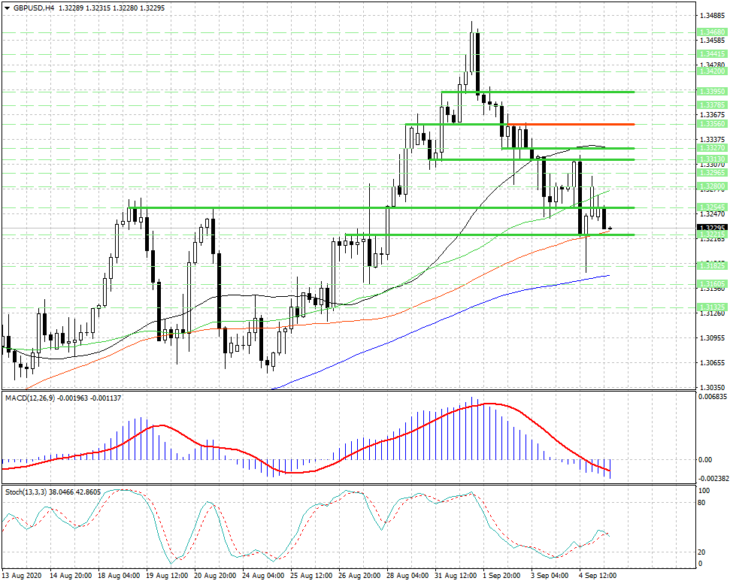Click the 24 Aug 04:00 date label
This screenshot has width=730, height=584.
coord(263,576)
